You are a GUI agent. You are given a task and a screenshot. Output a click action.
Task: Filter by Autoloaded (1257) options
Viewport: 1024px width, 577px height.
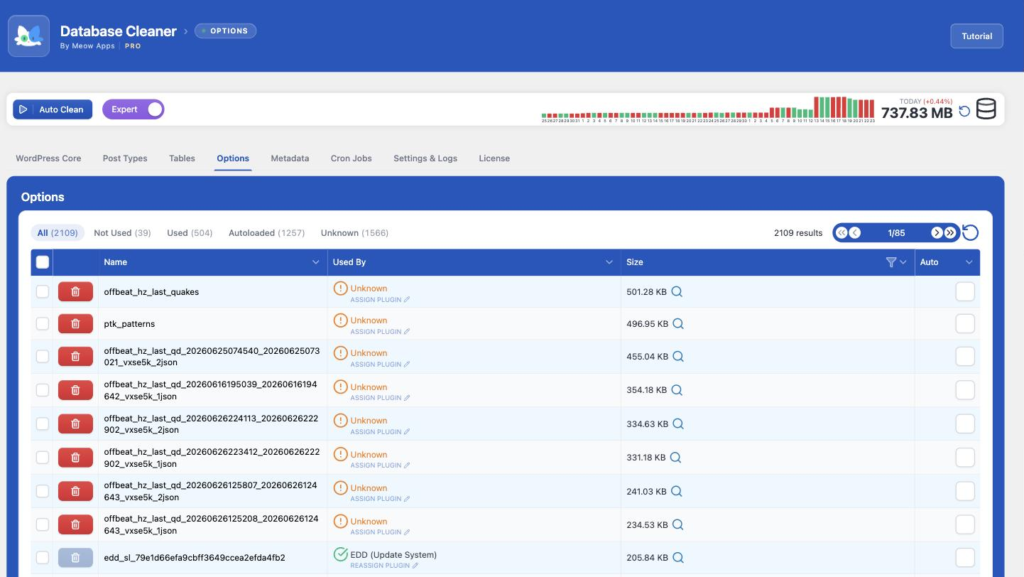pos(266,233)
